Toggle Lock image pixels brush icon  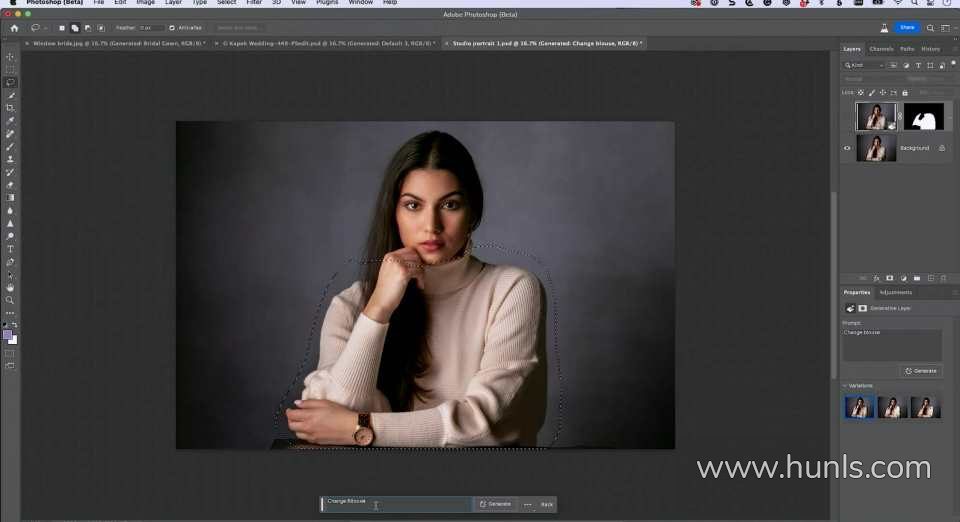(872, 92)
